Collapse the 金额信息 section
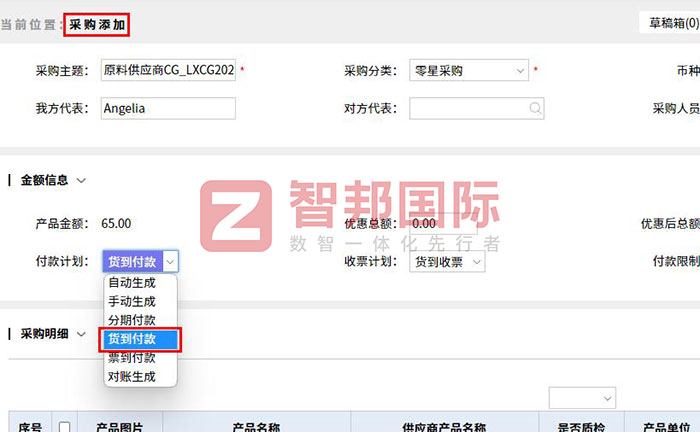Viewport: 700px width, 432px height. (81, 180)
